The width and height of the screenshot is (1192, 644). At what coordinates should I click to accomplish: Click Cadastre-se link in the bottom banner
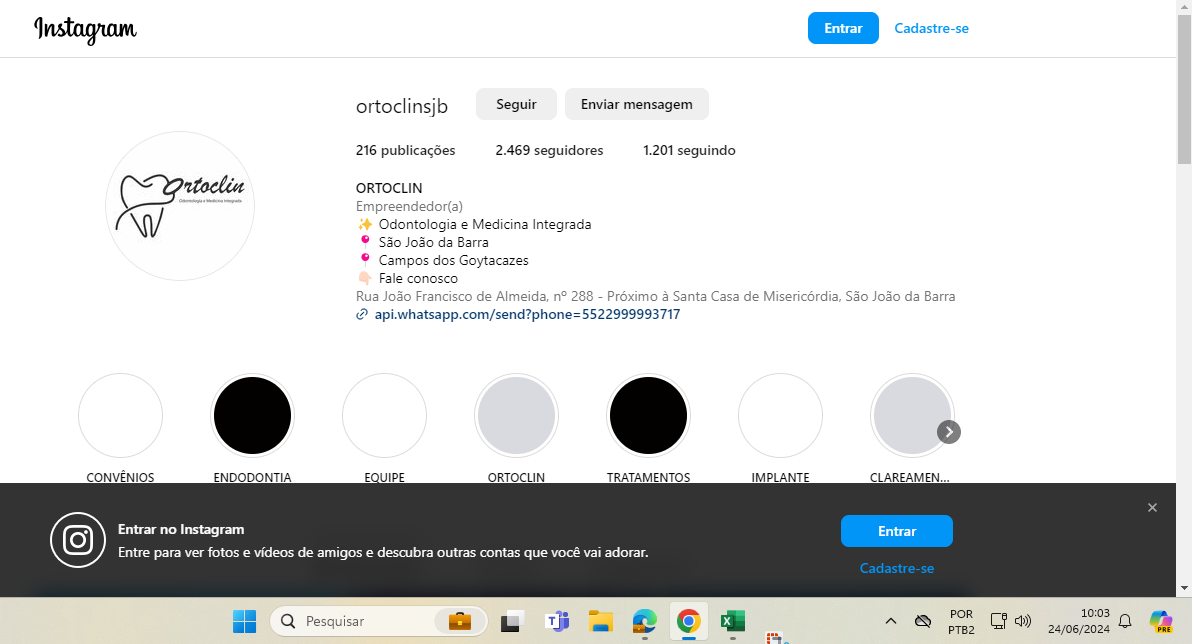click(x=896, y=568)
